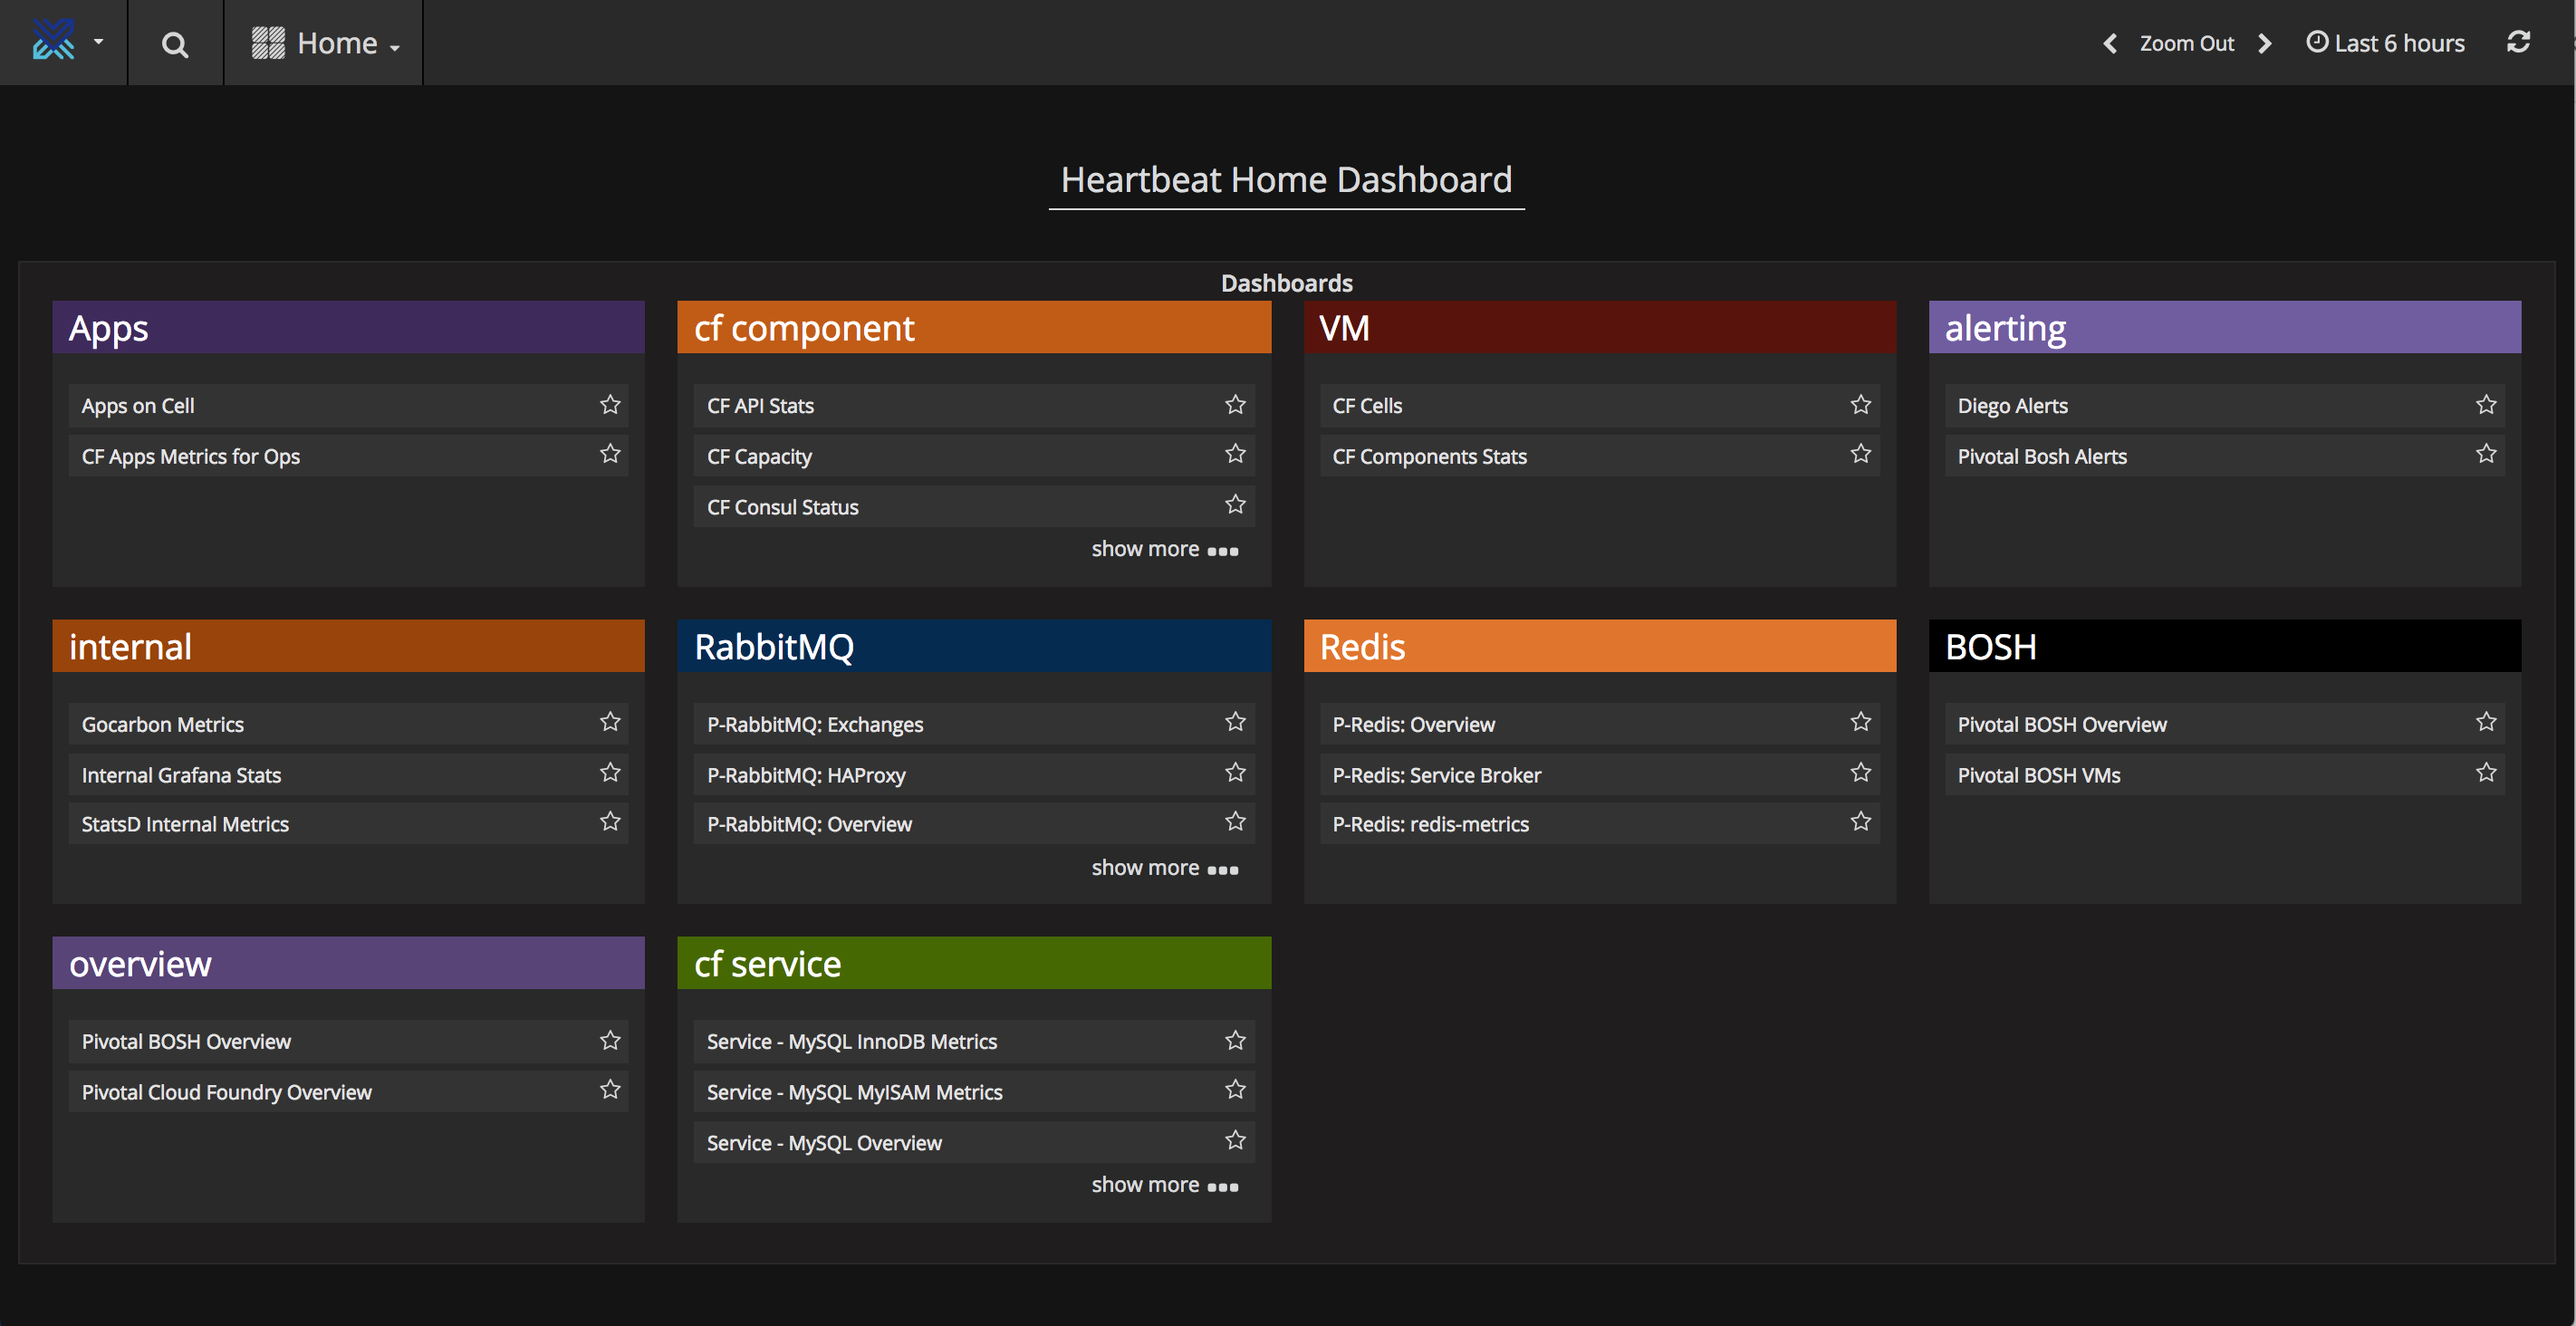The height and width of the screenshot is (1326, 2576).
Task: Star the P-RabbitMQ: Overview dashboard
Action: 1236,822
